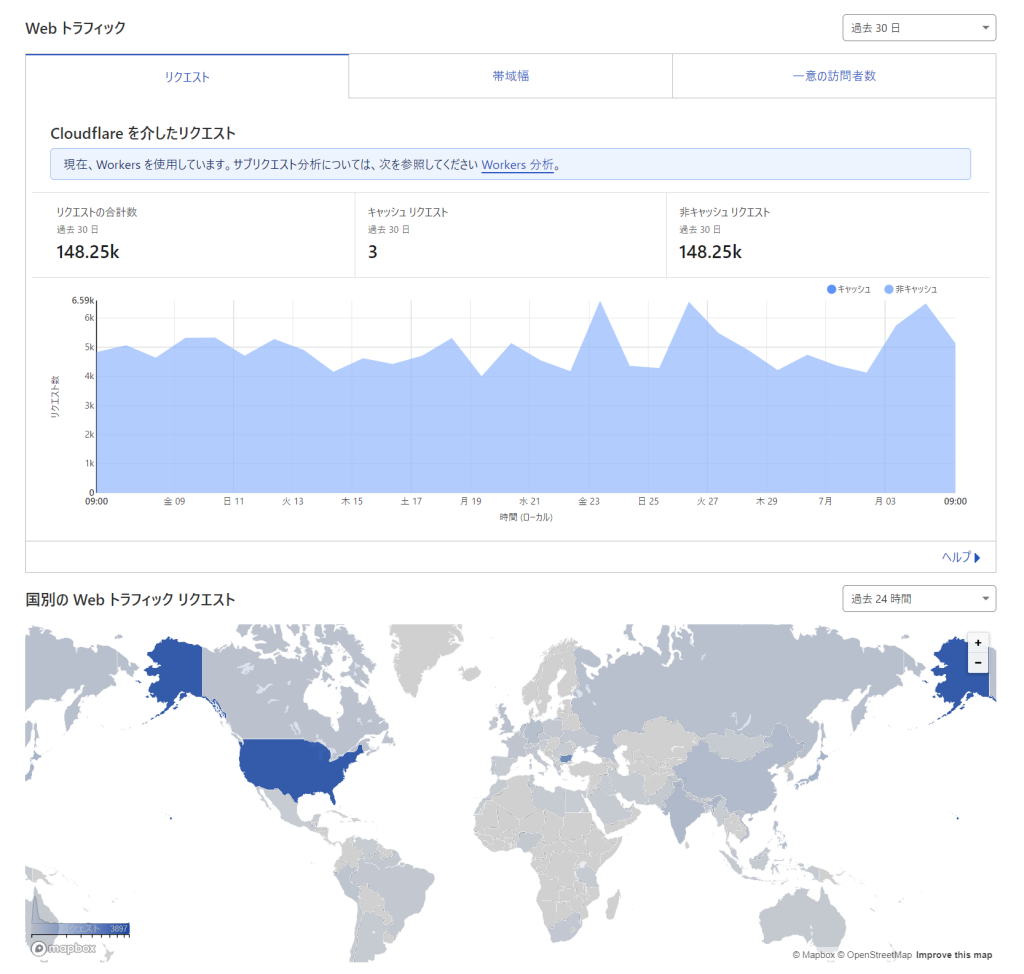
Task: Switch to the 帯域幅 tab
Action: point(510,76)
